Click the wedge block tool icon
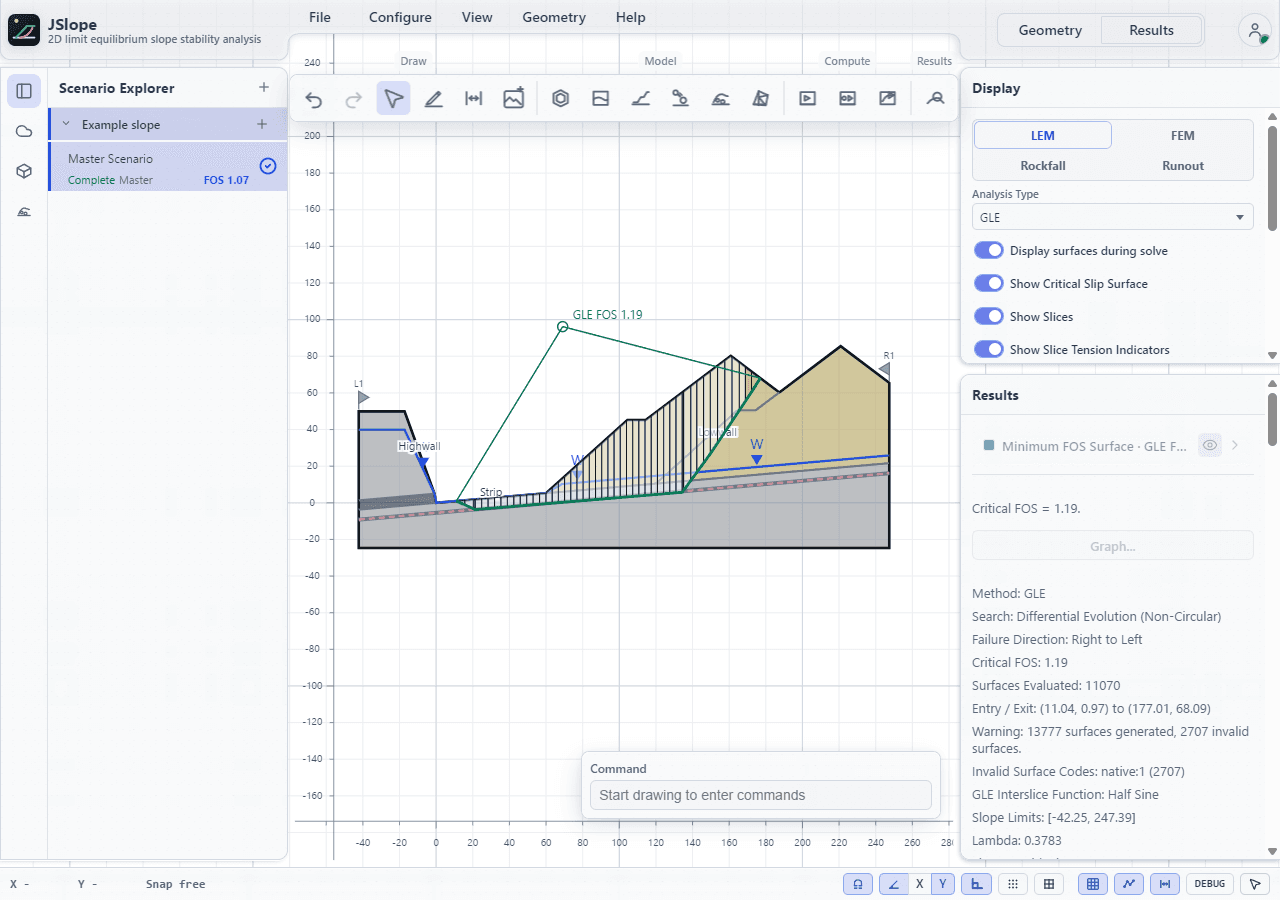1280x900 pixels. tap(761, 99)
